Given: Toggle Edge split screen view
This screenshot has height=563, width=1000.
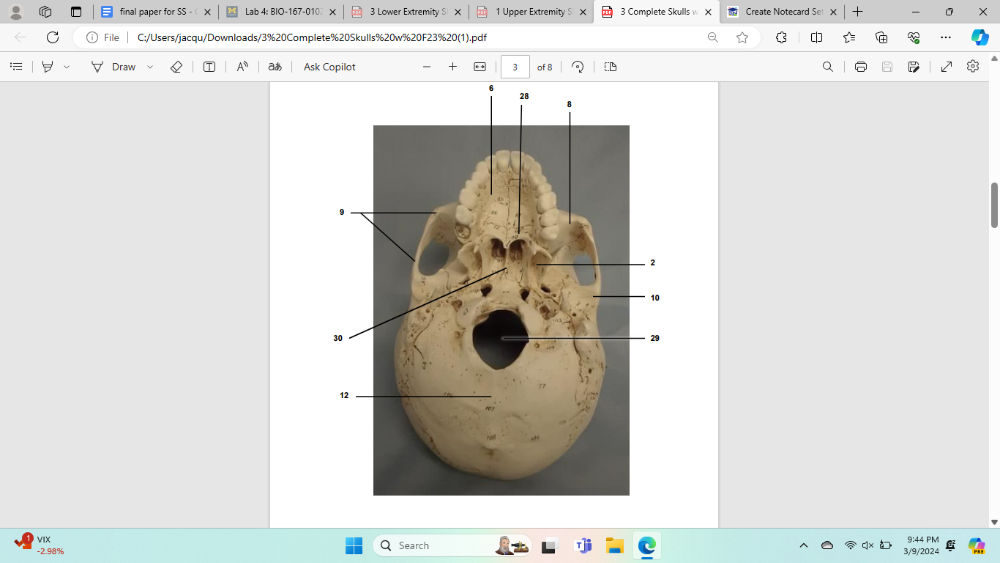Looking at the screenshot, I should click(x=816, y=37).
